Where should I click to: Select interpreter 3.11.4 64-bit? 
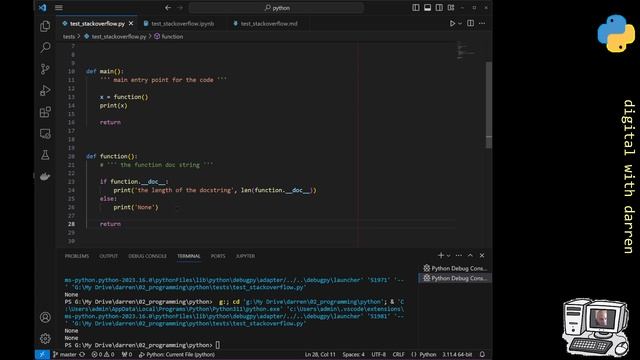click(x=457, y=354)
